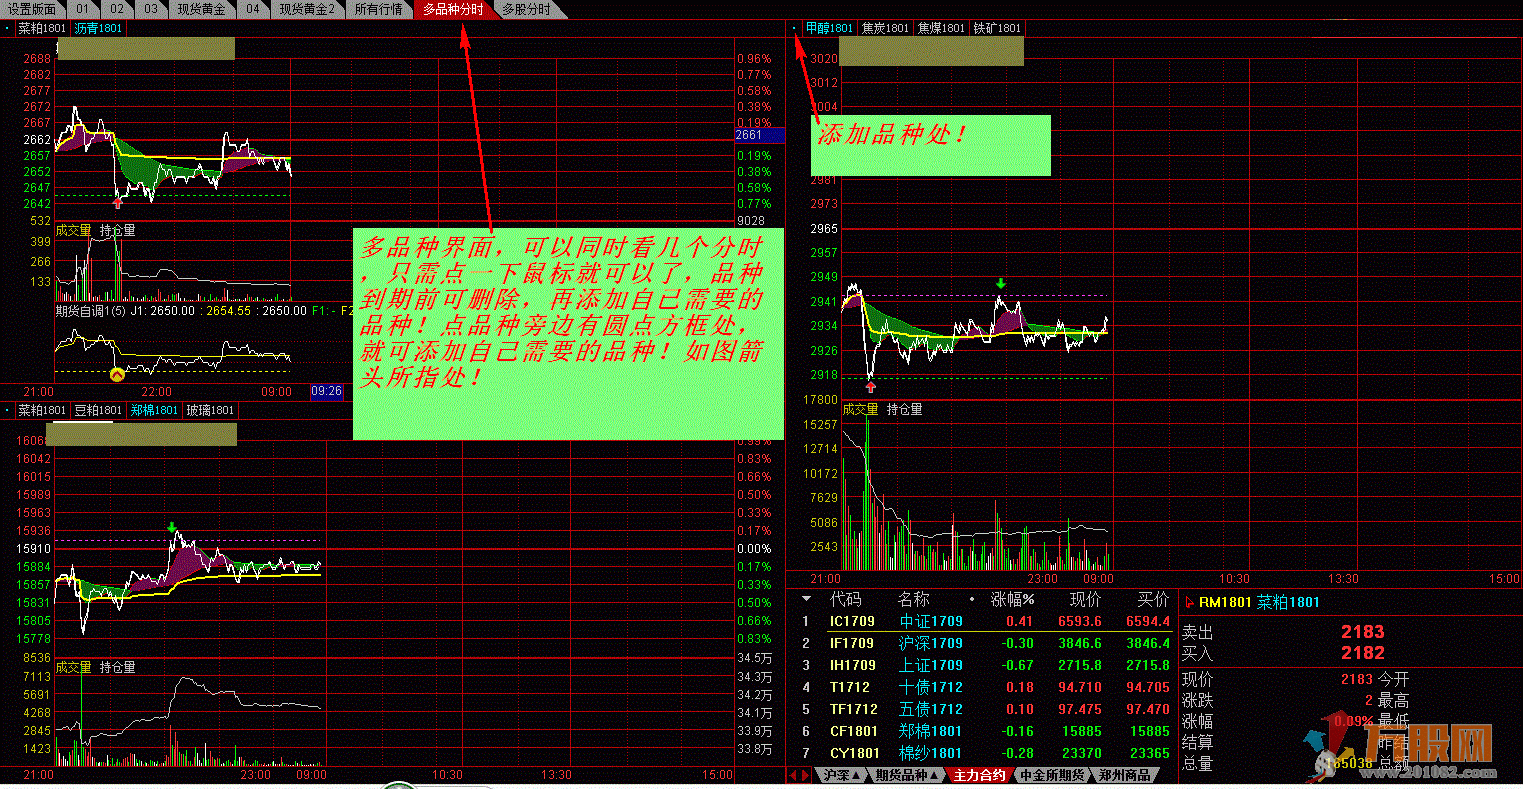
Task: Click the add-symbol dot beside 菜粕1801 top-left
Action: point(7,29)
